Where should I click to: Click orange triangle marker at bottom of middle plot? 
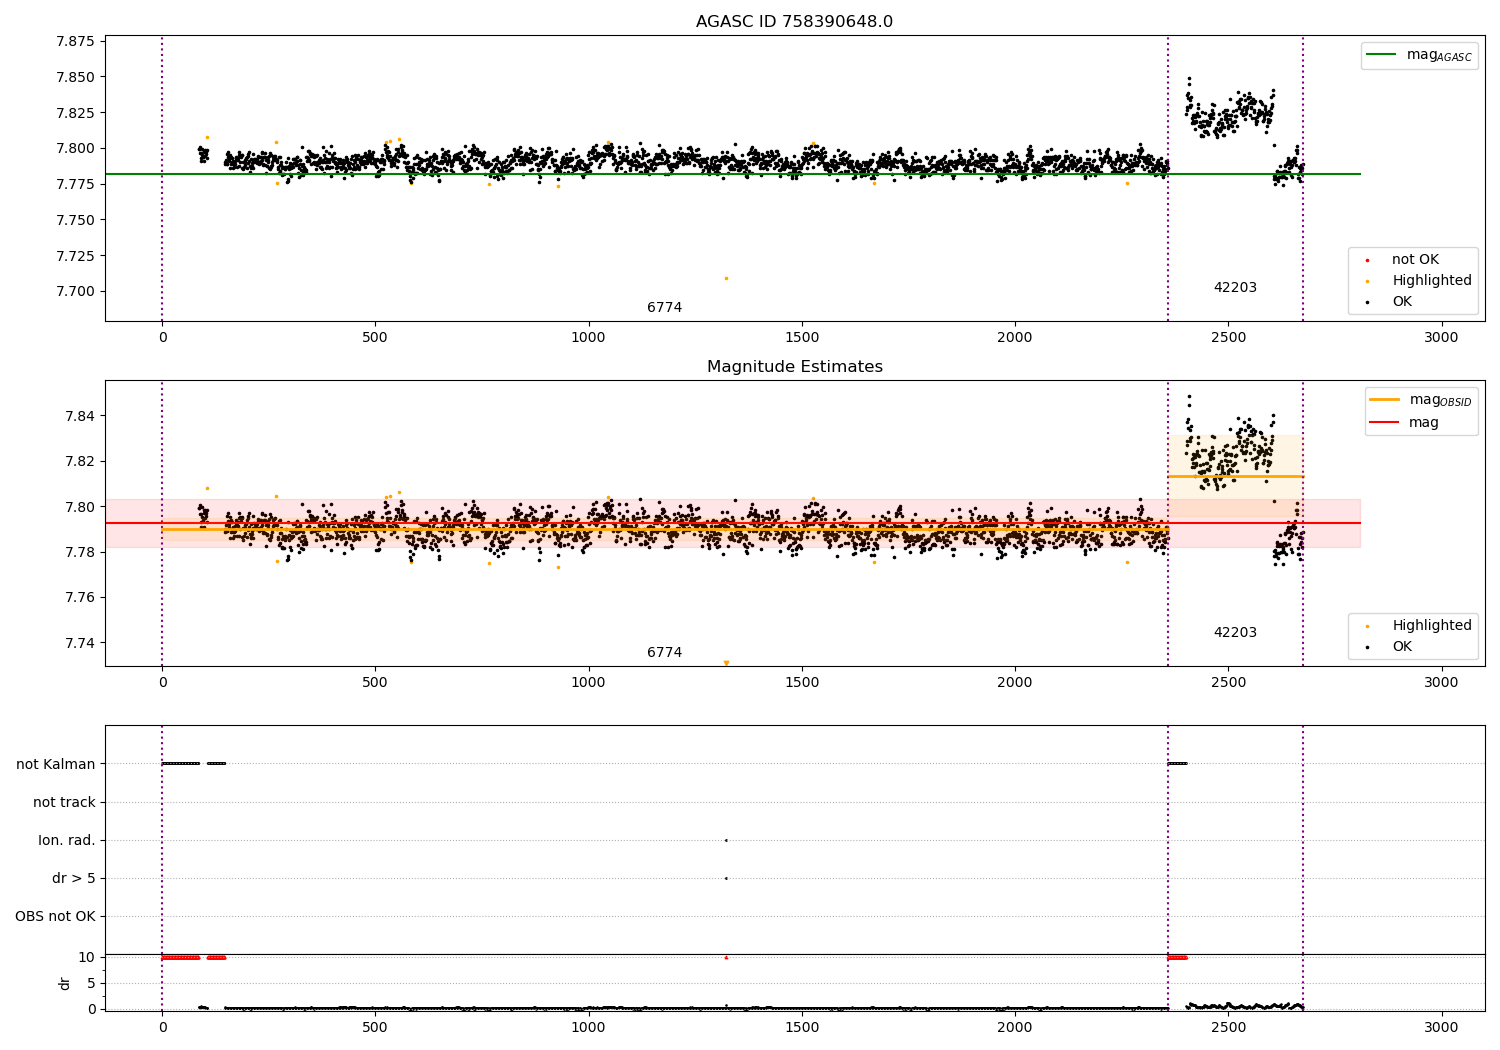(x=726, y=663)
